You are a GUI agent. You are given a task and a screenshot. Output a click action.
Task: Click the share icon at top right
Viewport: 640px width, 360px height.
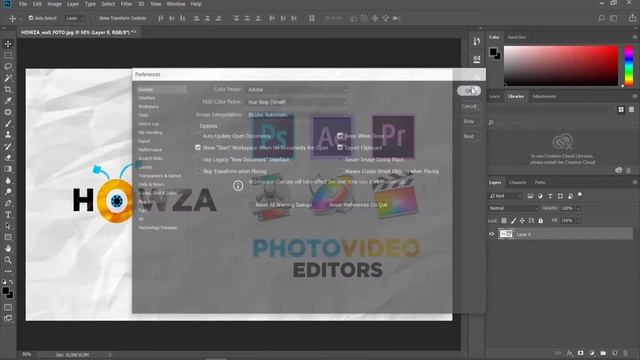(x=632, y=18)
